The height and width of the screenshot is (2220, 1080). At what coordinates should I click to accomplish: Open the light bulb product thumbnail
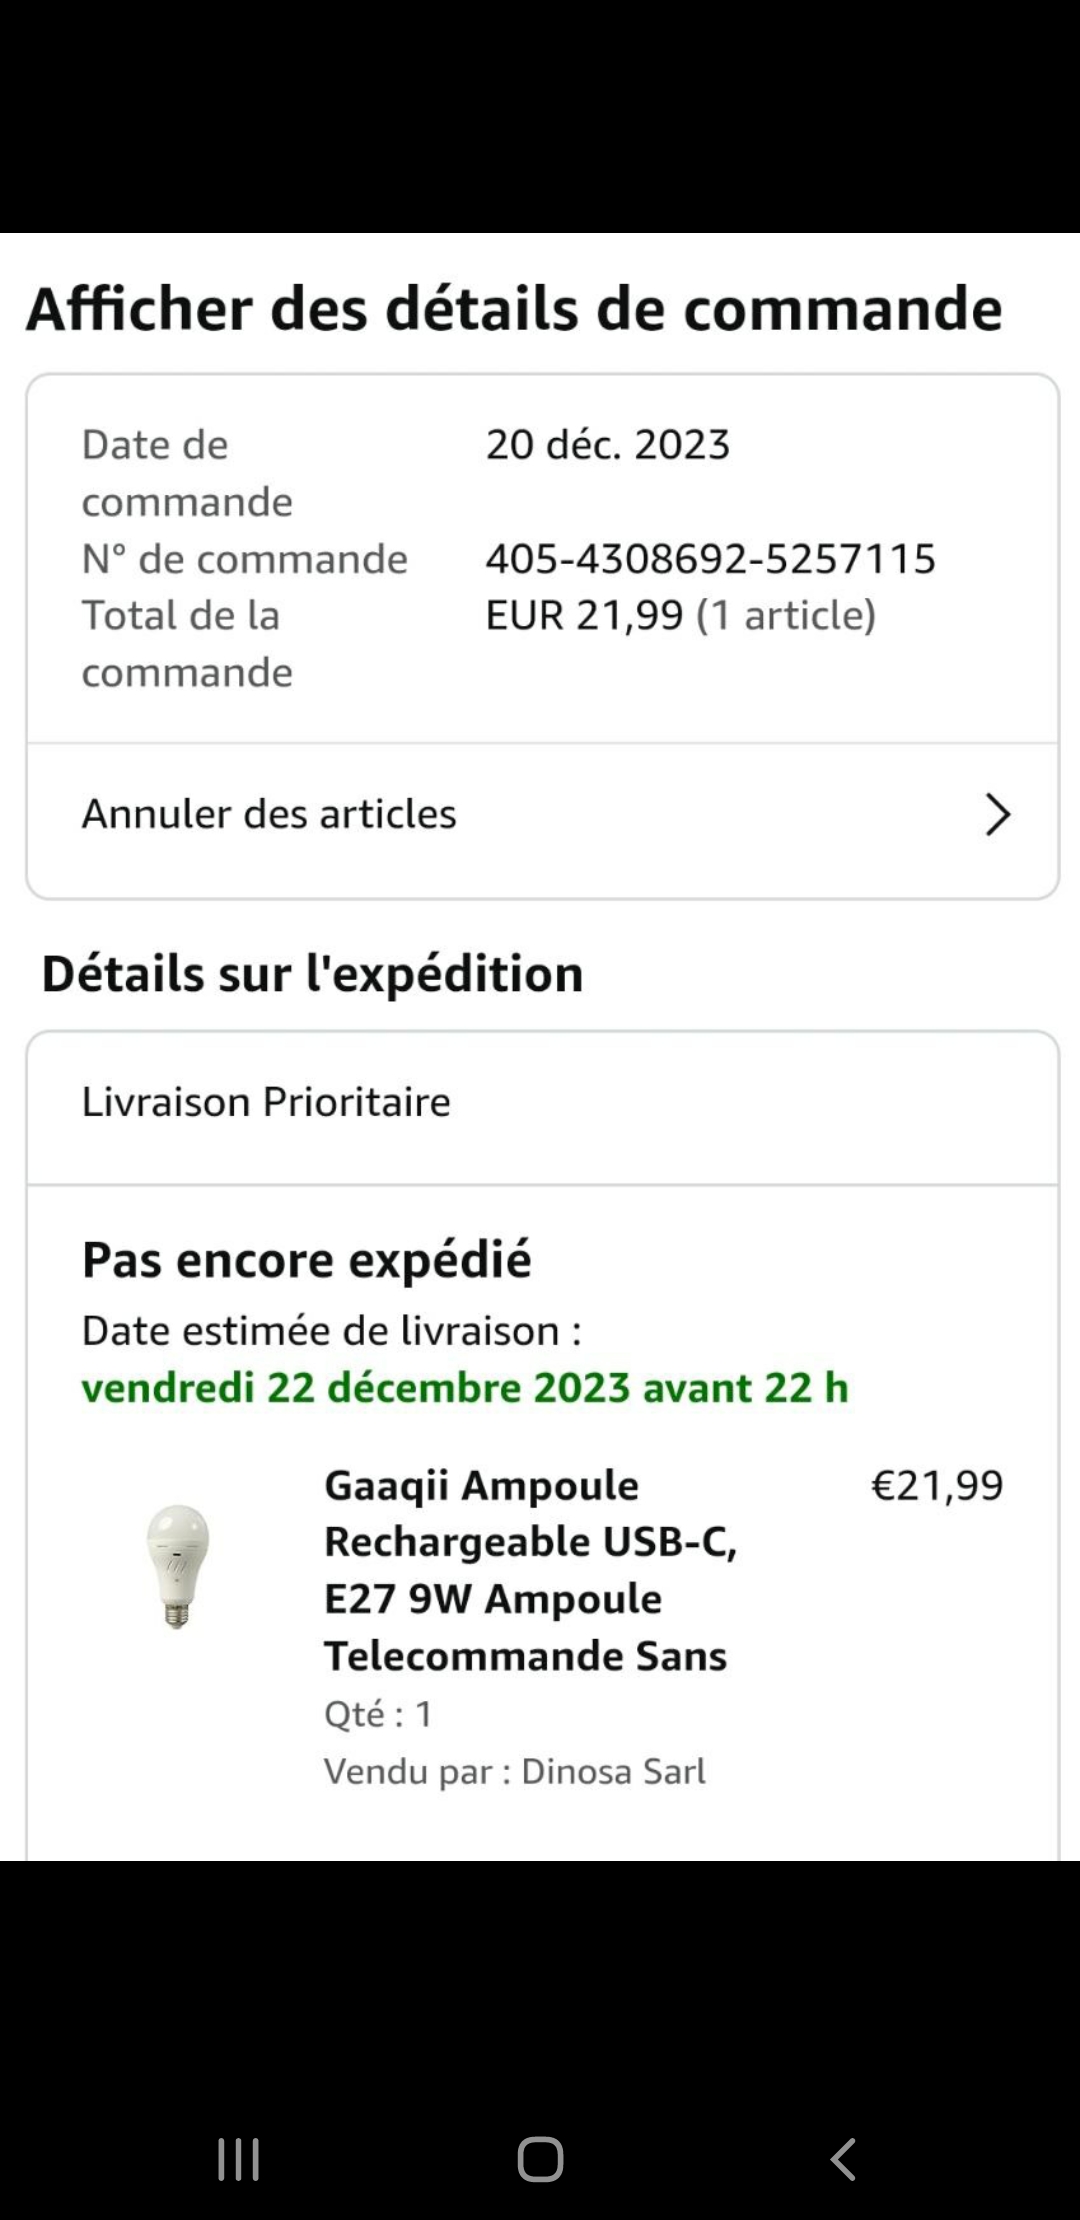tap(178, 1566)
